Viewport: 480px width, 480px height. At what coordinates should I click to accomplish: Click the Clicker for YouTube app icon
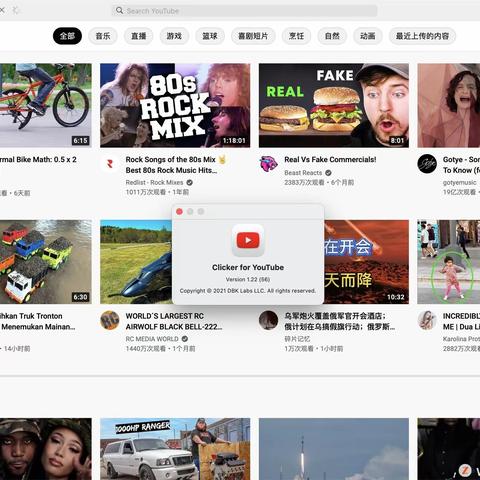coord(248,240)
